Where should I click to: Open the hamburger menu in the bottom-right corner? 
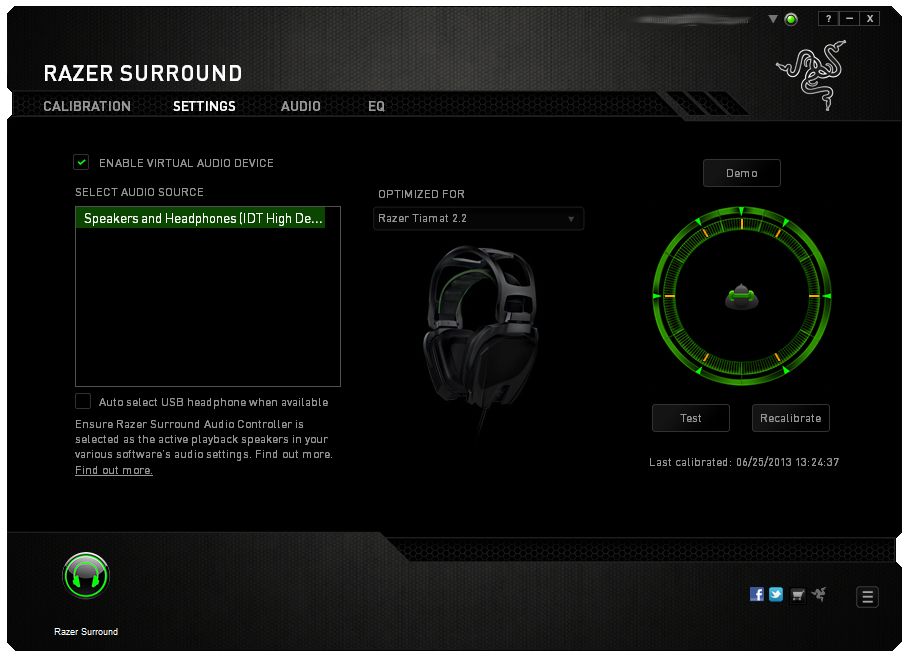tap(866, 596)
